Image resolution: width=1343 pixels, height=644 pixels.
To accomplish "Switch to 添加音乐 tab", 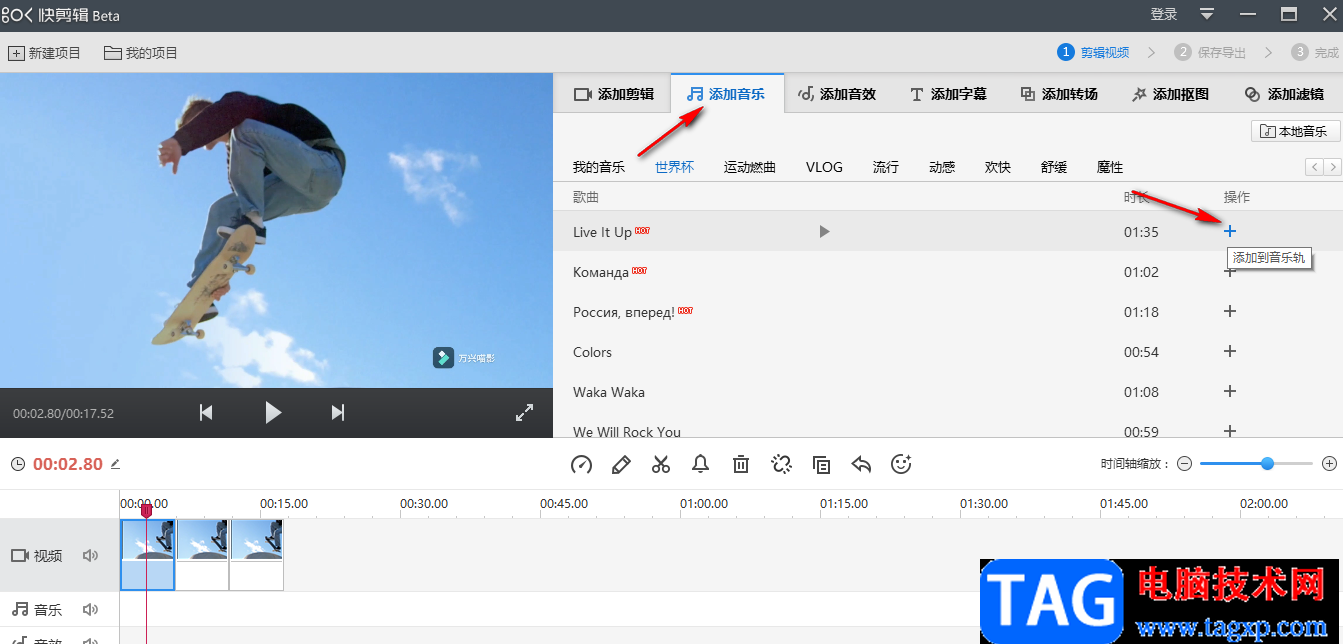I will coord(727,94).
